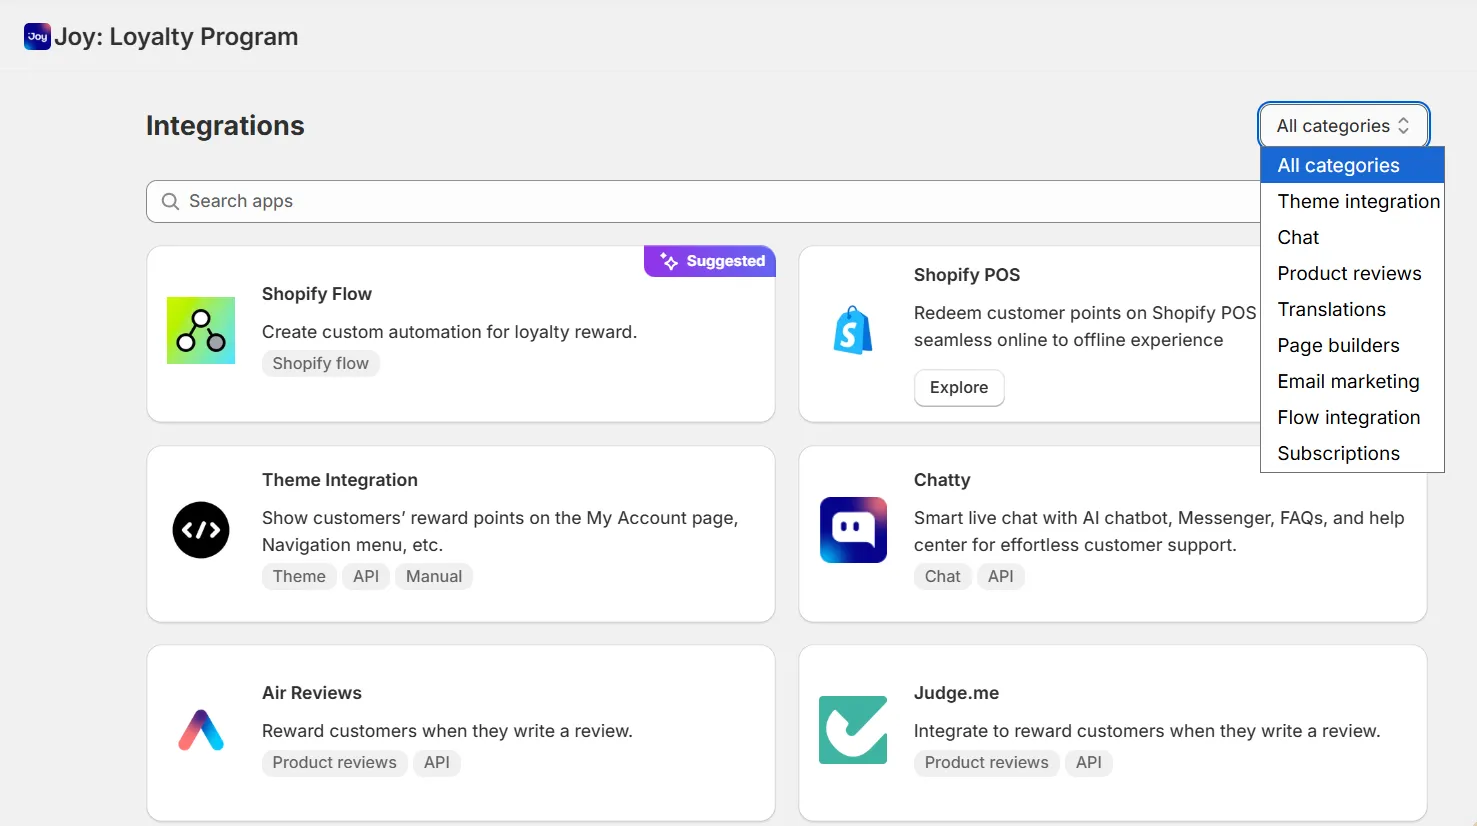Viewport: 1477px width, 826px height.
Task: Open the Shopify POS card title
Action: click(967, 275)
